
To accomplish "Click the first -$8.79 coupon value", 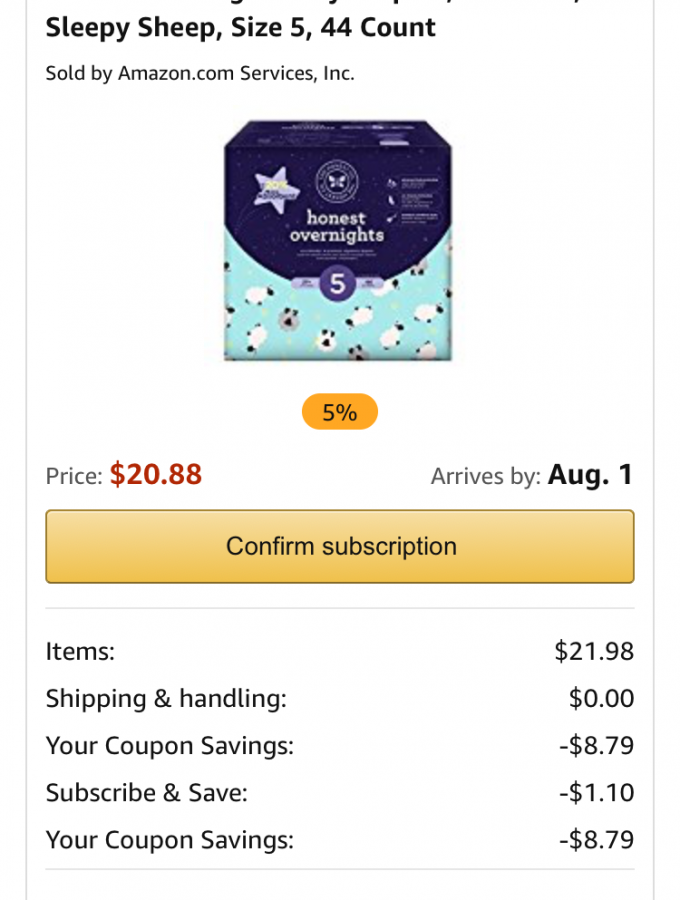I will [601, 745].
